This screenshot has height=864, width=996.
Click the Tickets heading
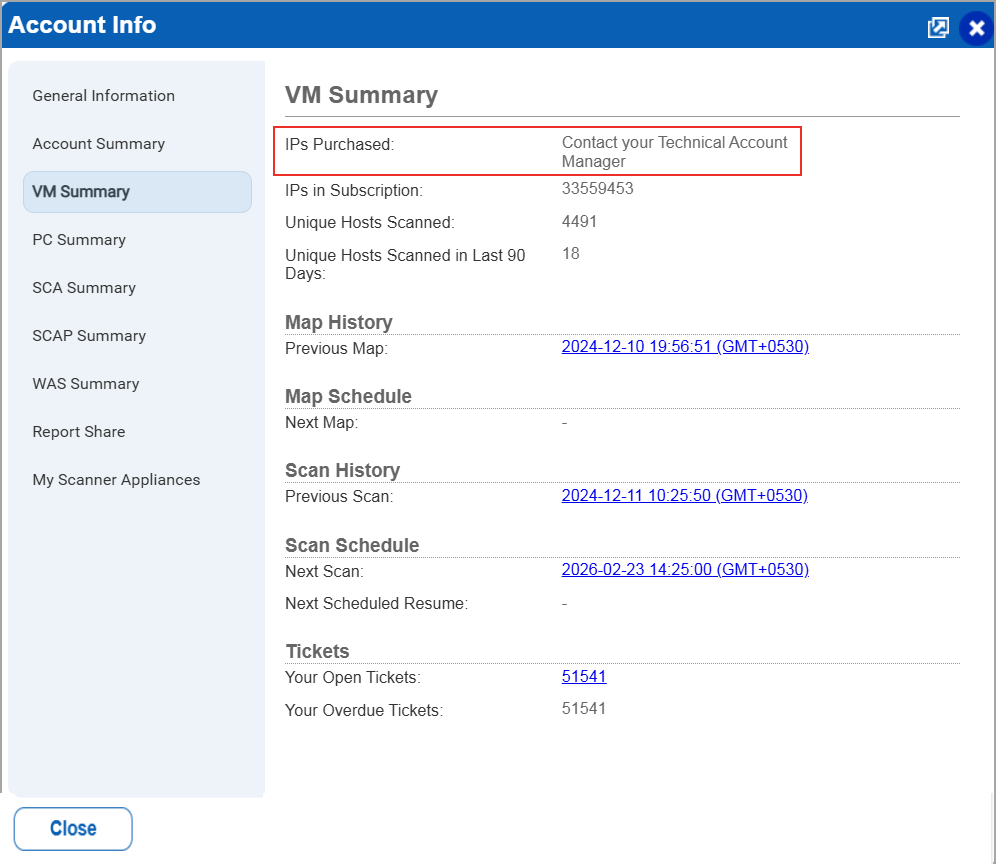317,651
